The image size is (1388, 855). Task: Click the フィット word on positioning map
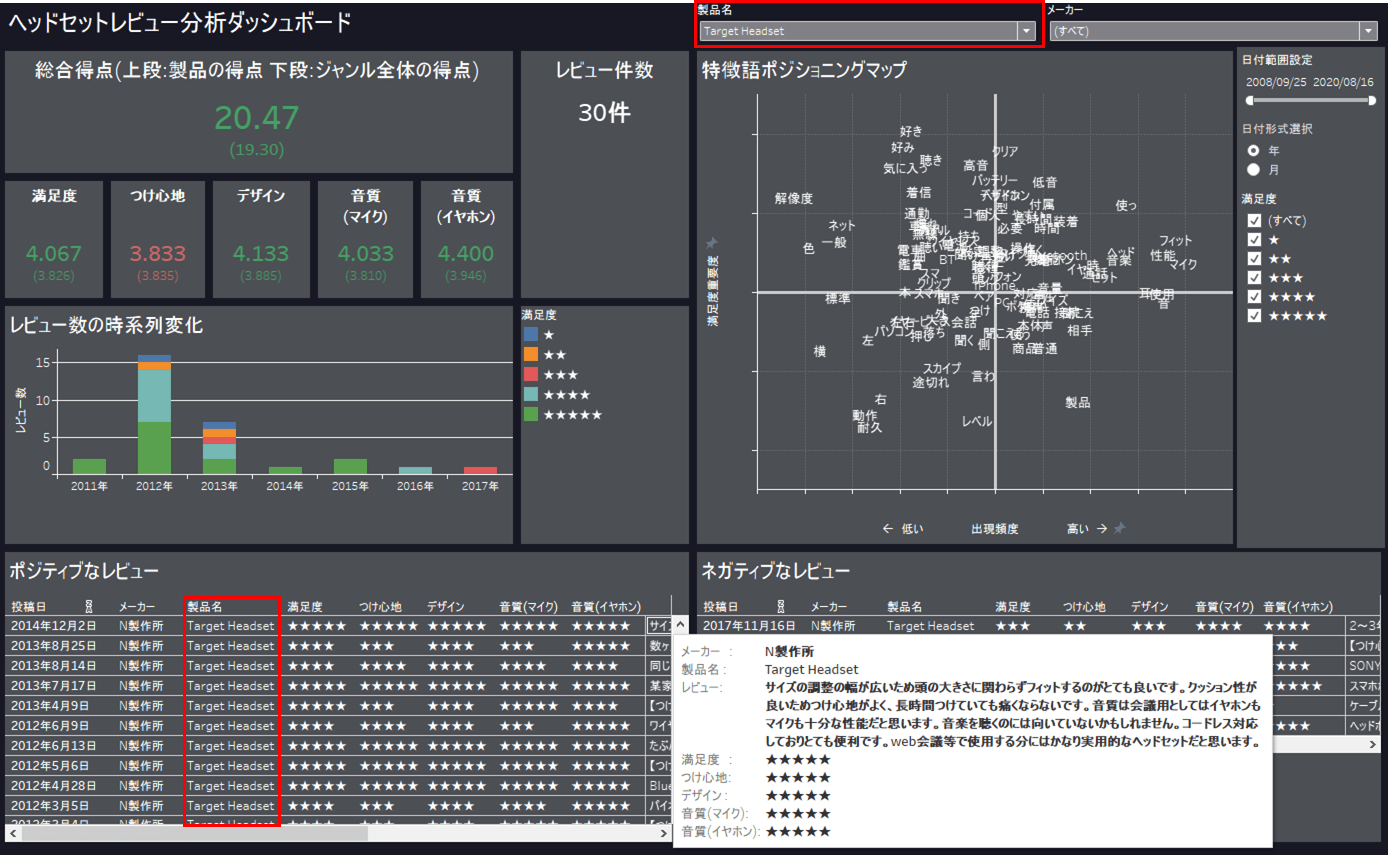[1176, 241]
